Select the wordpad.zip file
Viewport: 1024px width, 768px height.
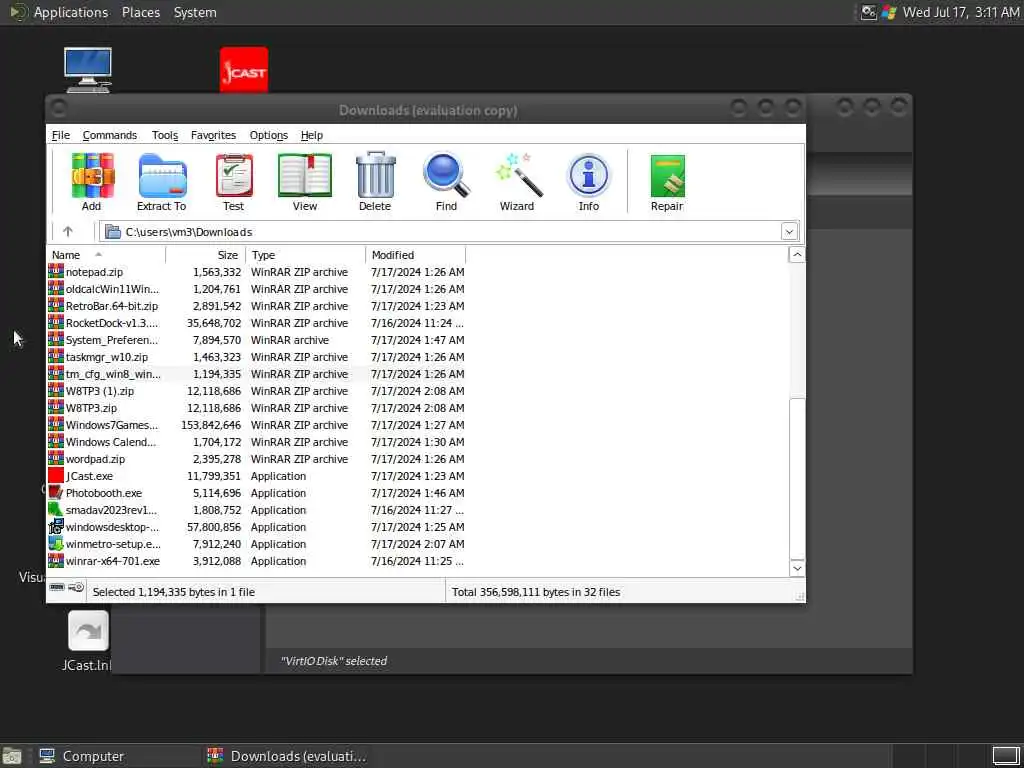[x=95, y=459]
